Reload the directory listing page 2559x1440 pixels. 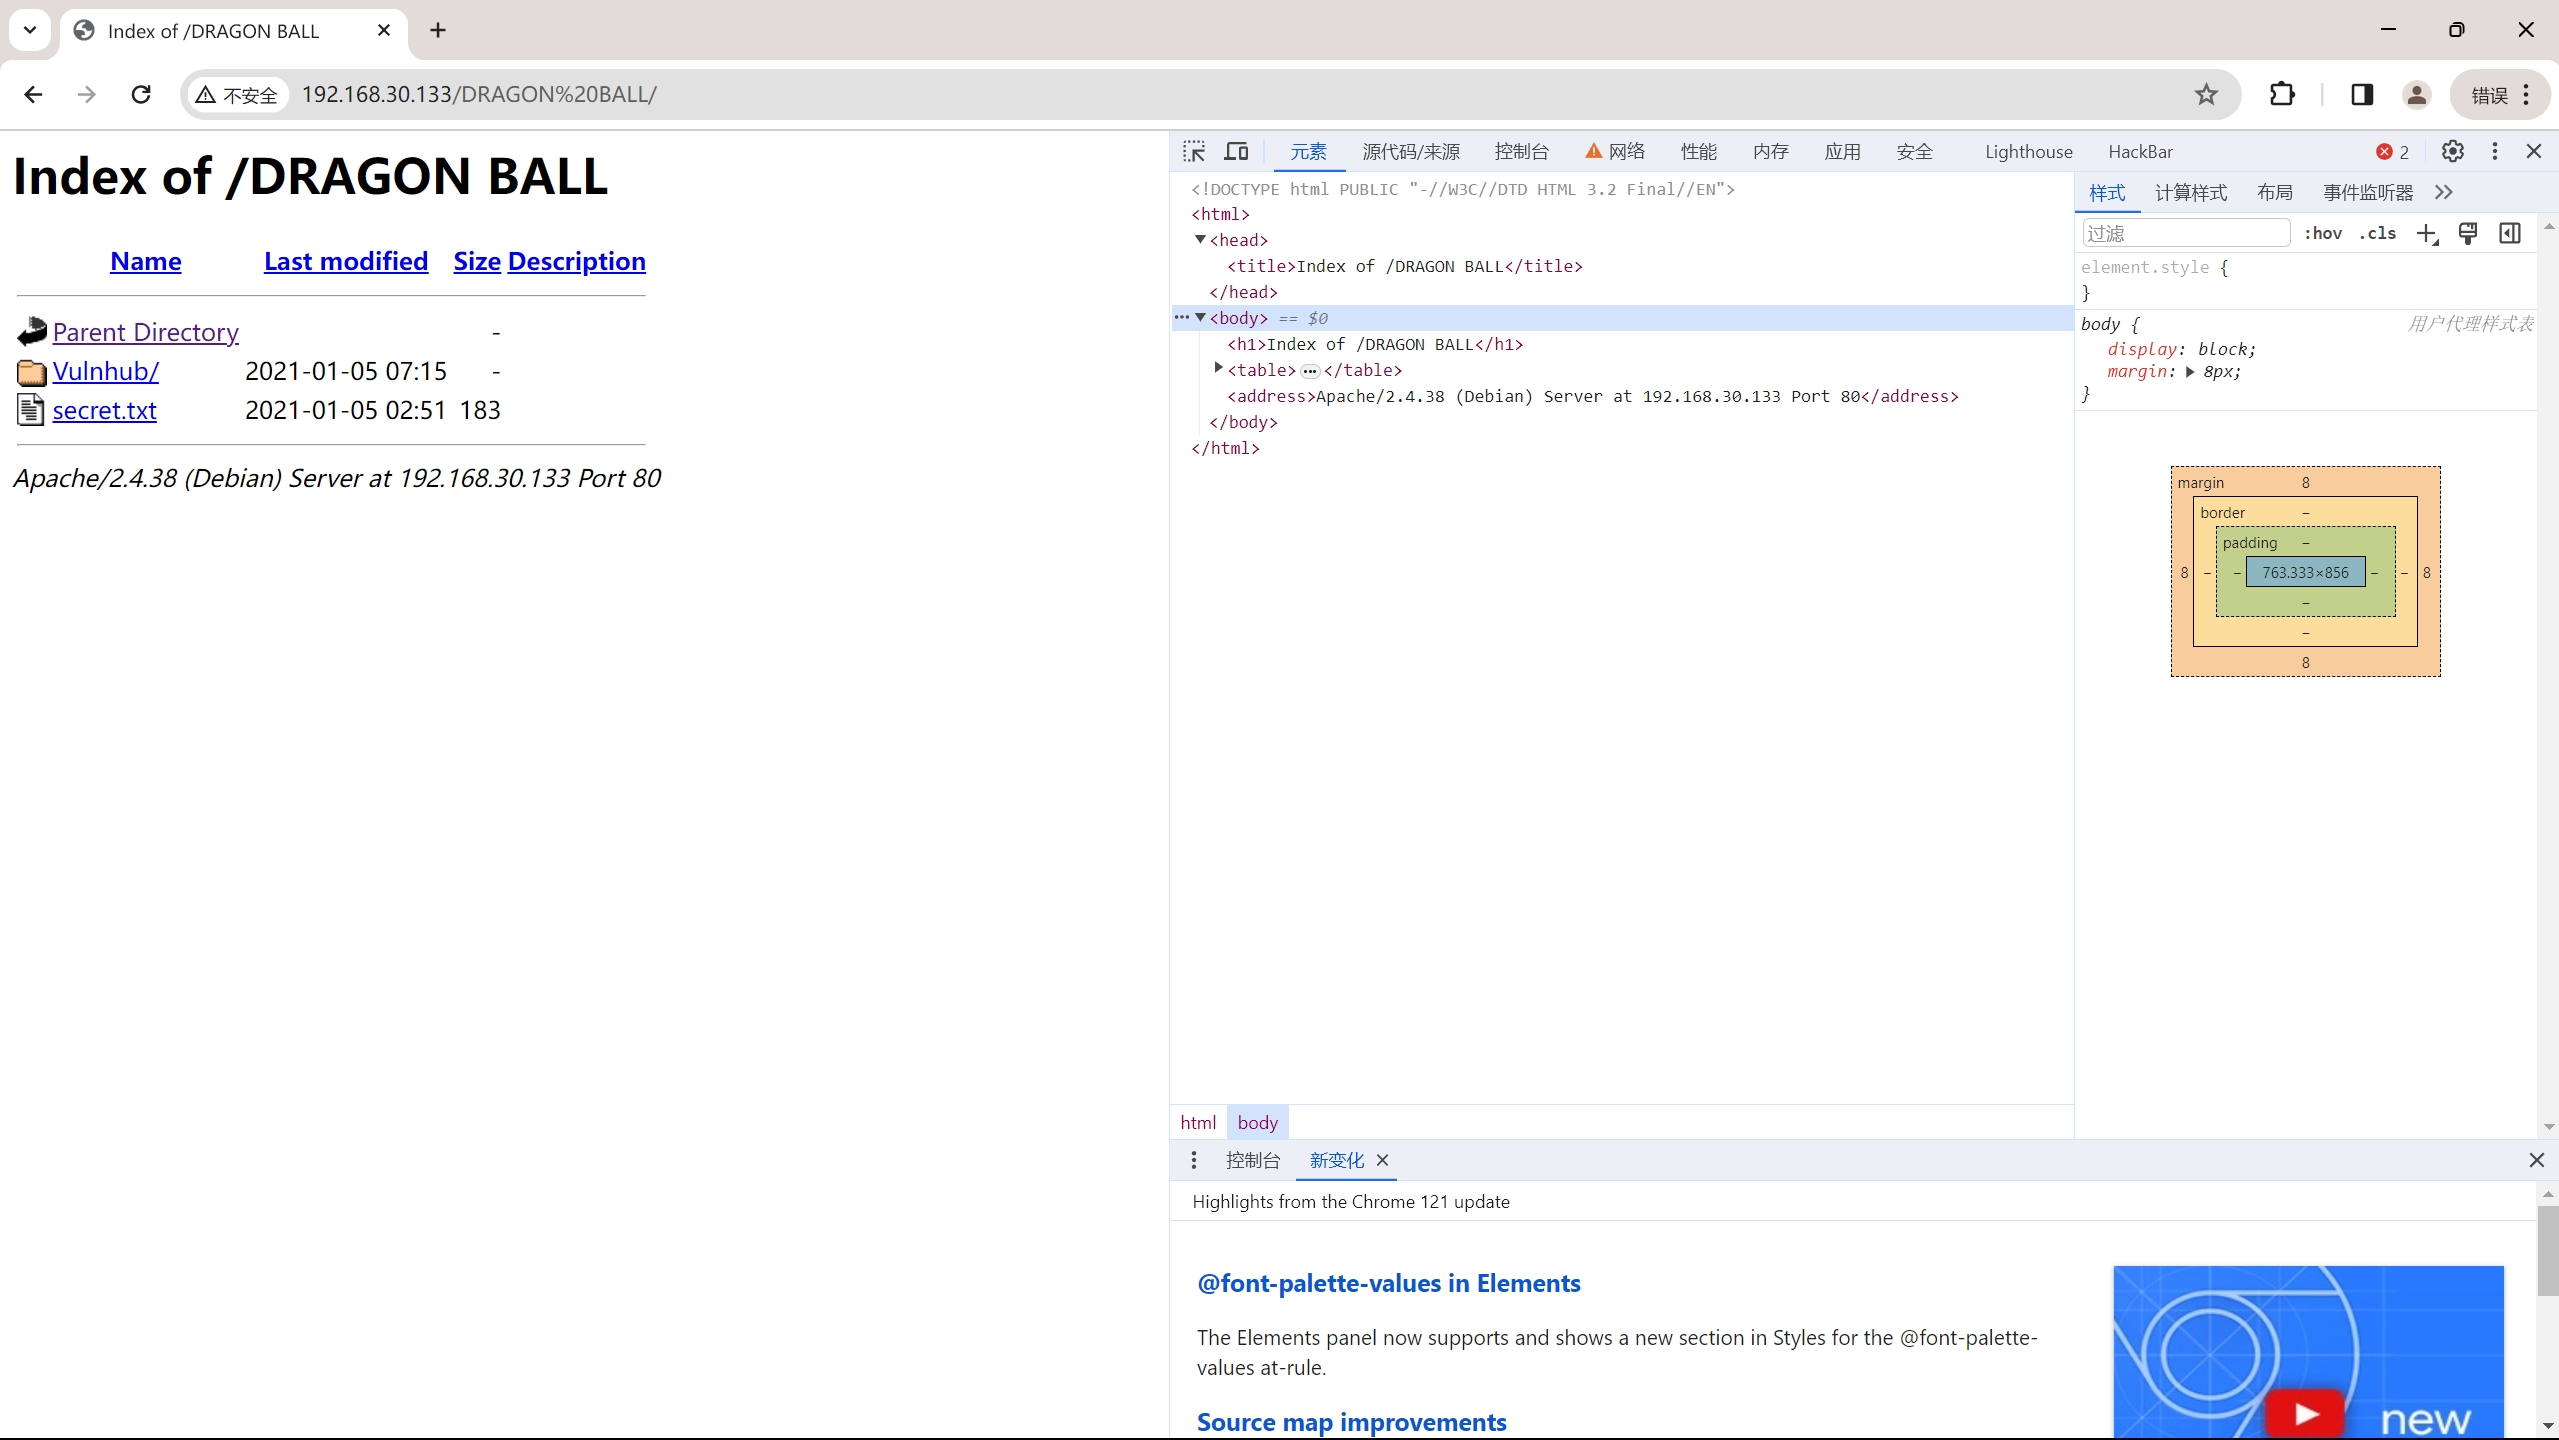pyautogui.click(x=141, y=95)
